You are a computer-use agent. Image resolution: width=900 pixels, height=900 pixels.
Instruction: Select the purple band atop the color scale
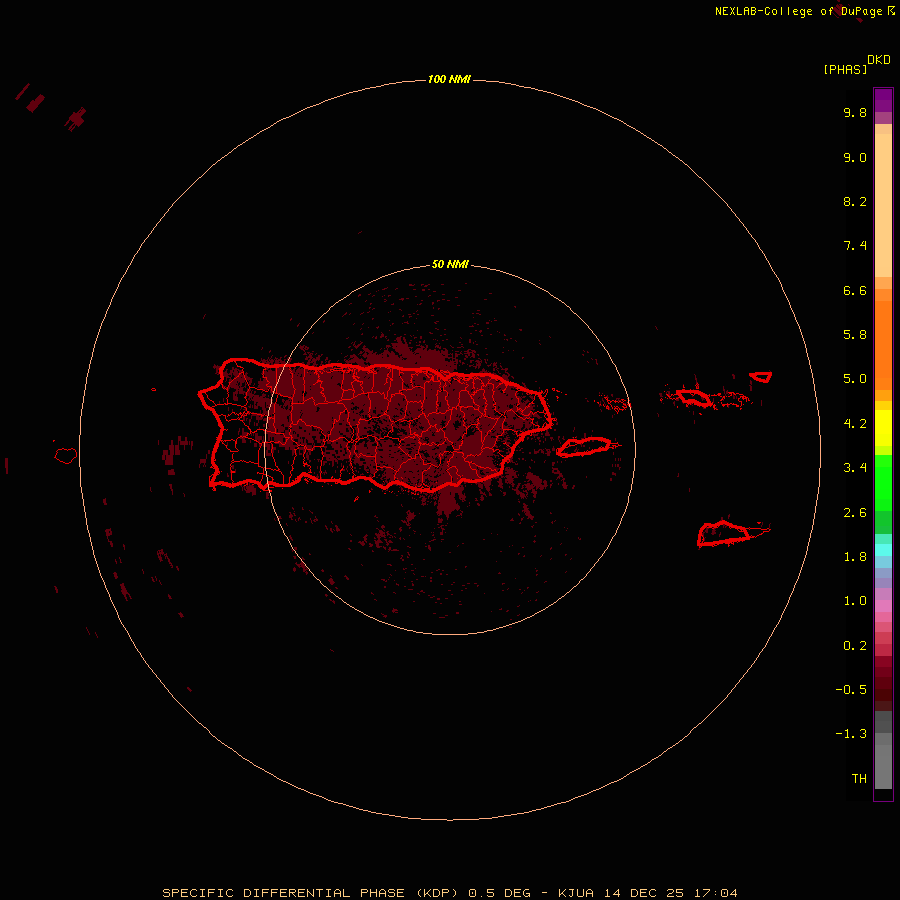pos(883,100)
